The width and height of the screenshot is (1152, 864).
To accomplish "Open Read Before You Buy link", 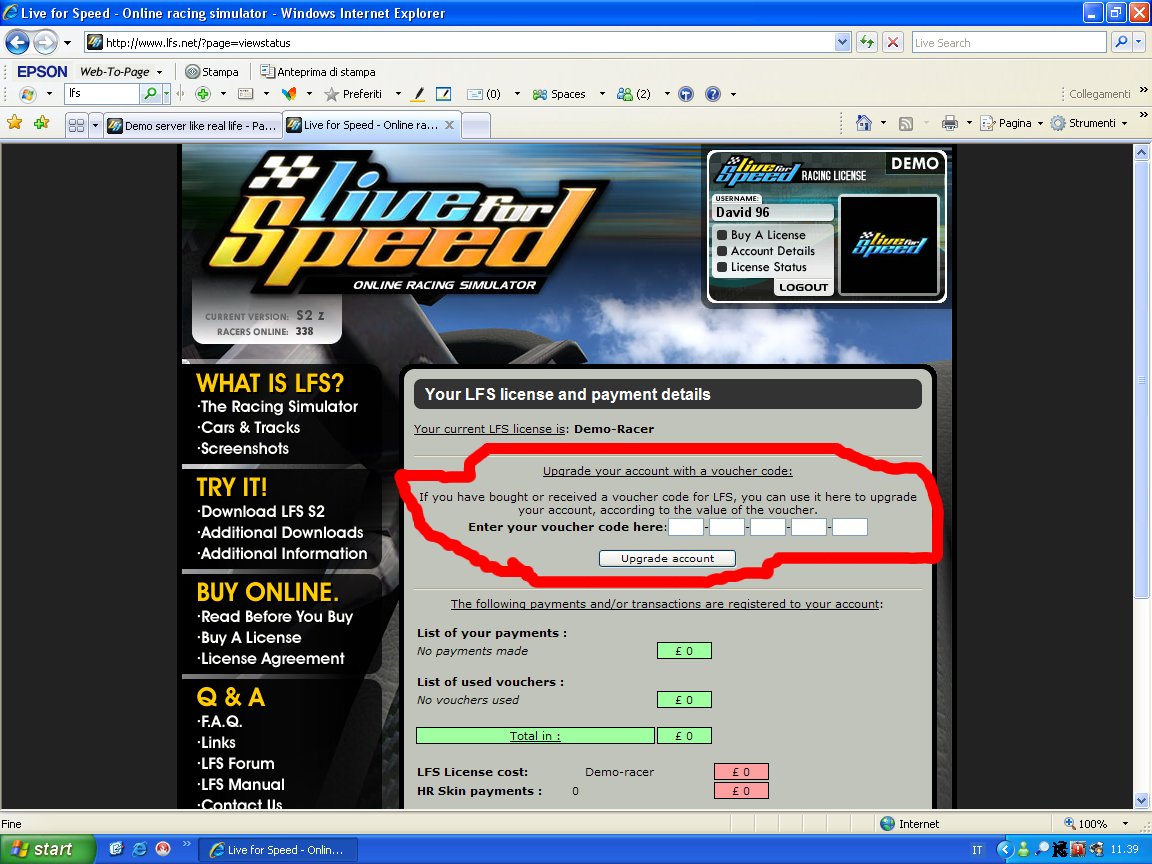I will tap(276, 616).
